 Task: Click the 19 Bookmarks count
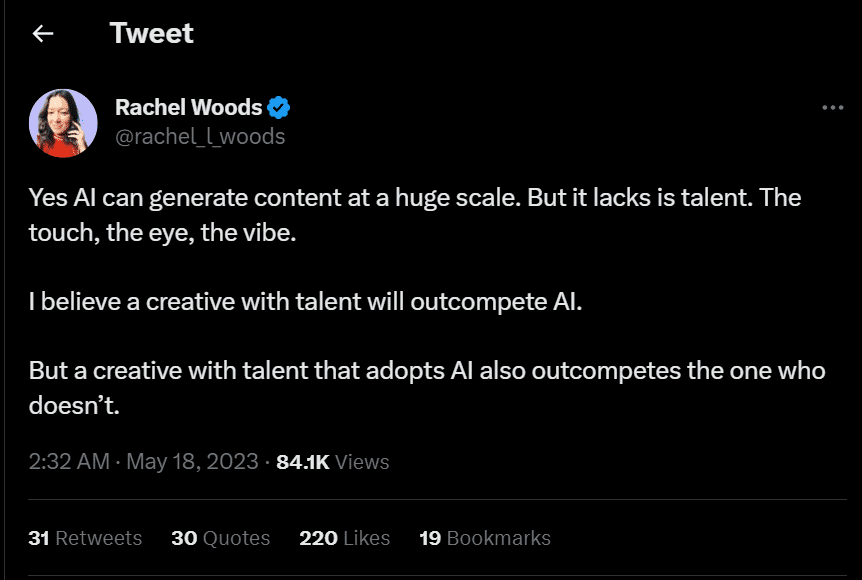pos(484,538)
